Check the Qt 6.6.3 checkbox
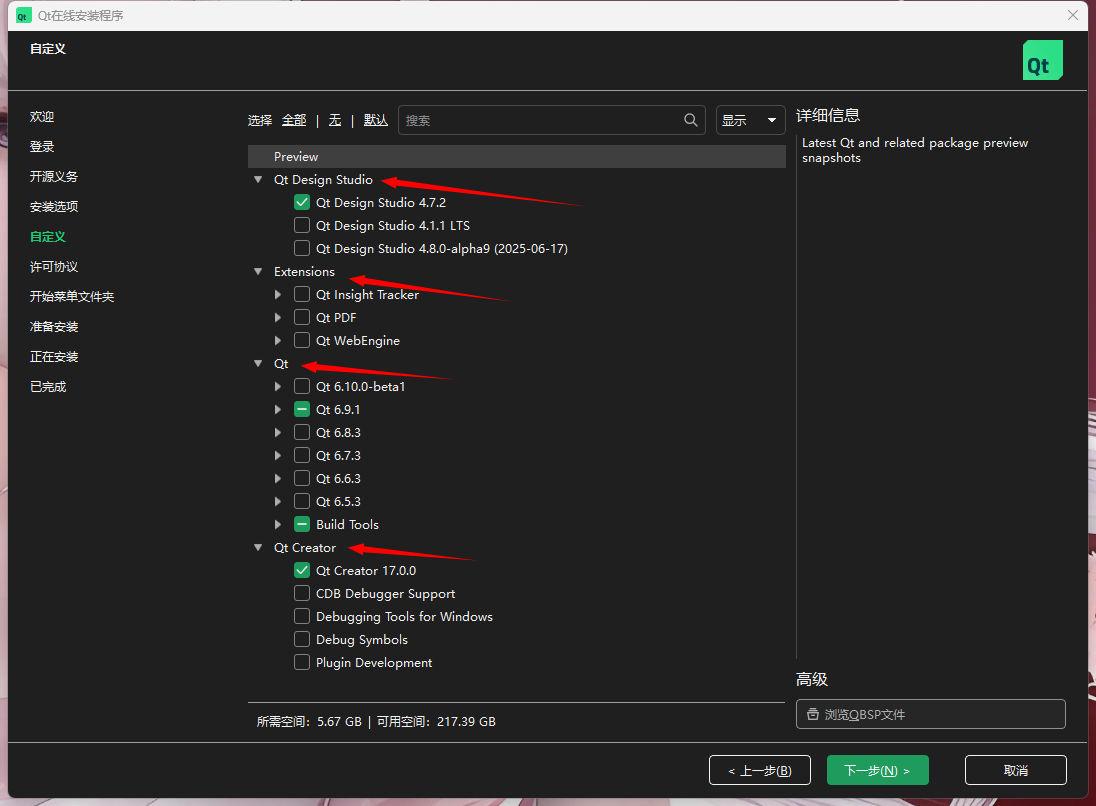This screenshot has height=806, width=1096. 302,479
